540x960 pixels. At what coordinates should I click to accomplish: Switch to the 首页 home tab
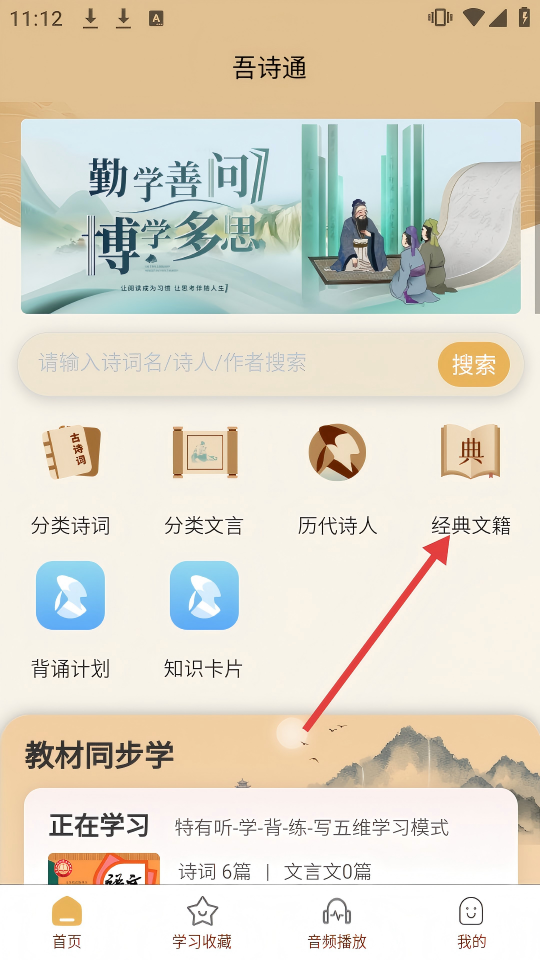point(67,922)
